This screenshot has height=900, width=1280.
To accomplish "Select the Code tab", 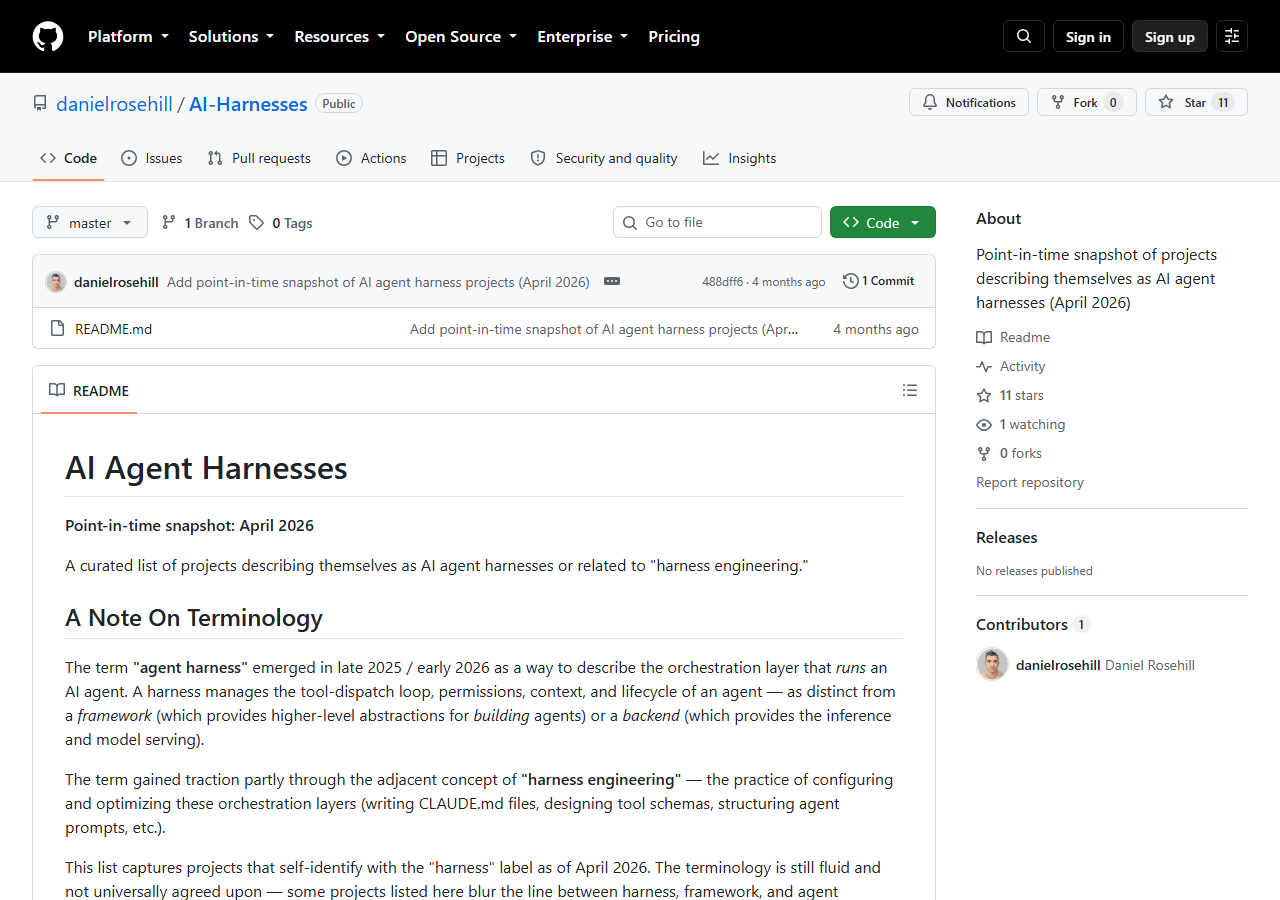I will 68,158.
